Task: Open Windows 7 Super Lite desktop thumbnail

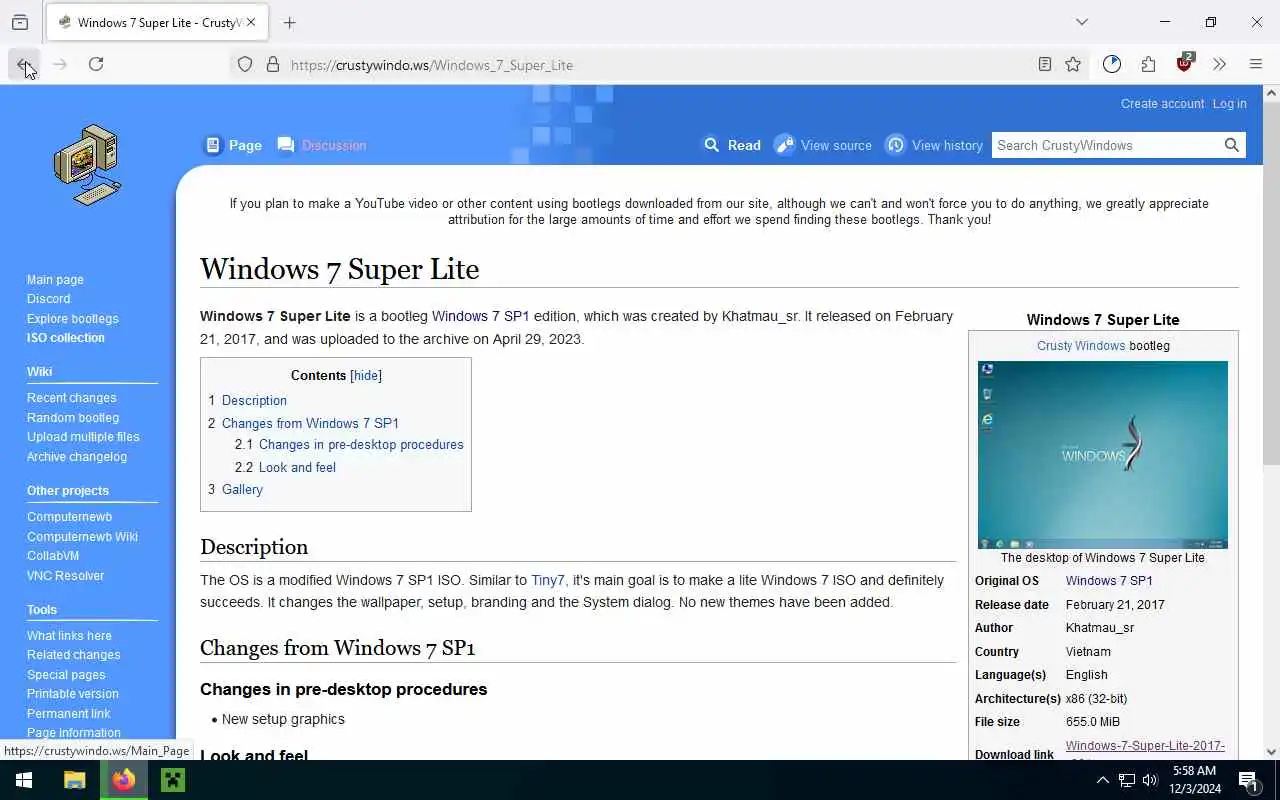Action: tap(1103, 455)
